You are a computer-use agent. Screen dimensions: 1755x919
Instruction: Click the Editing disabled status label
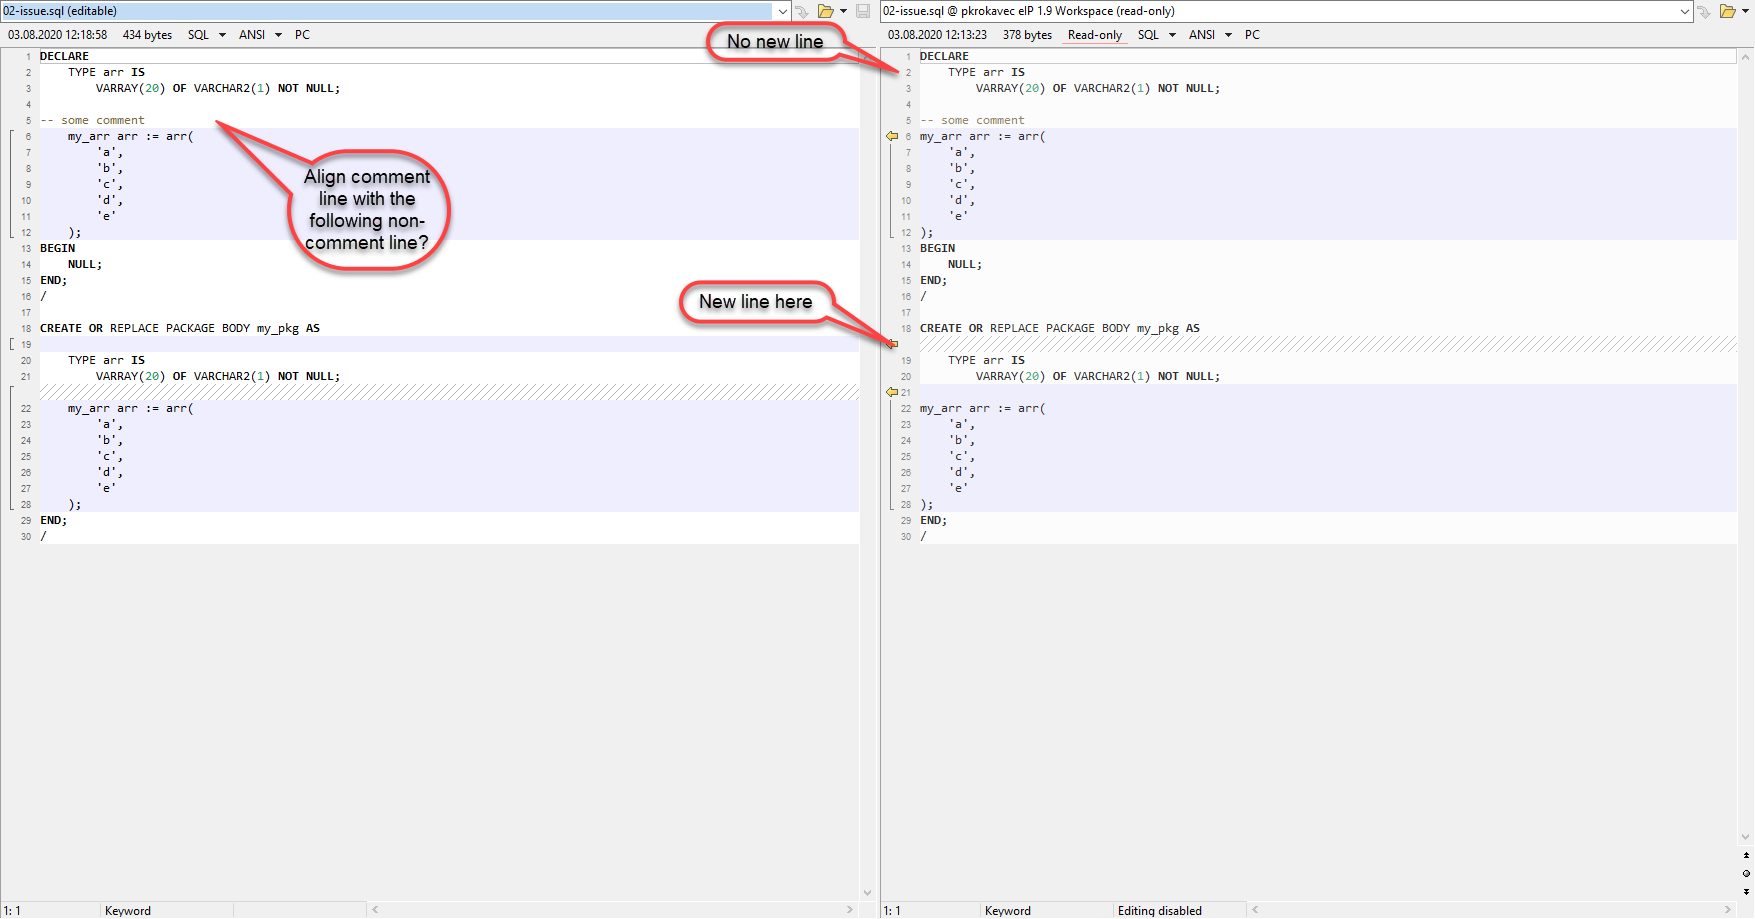1160,911
